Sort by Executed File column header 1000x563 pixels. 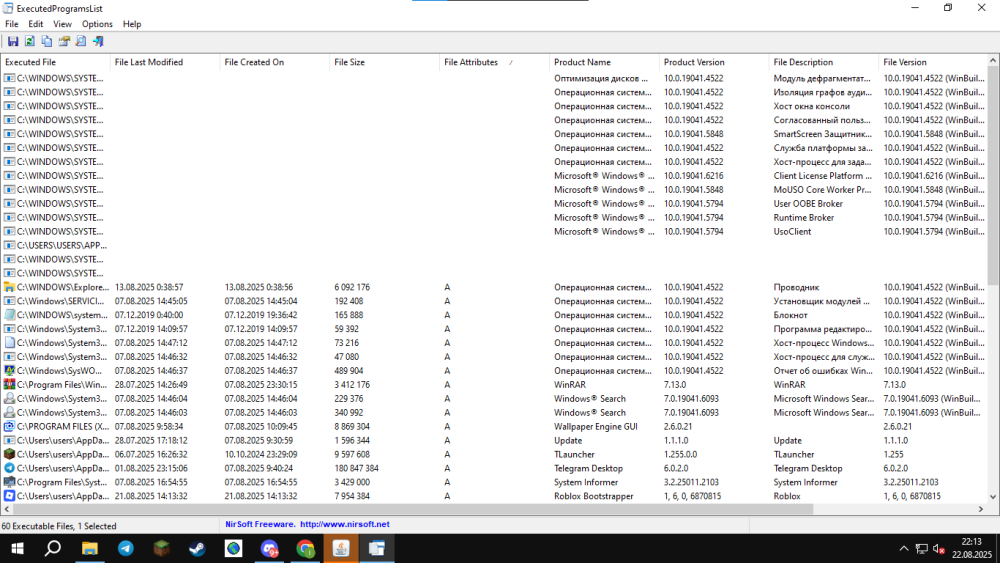click(x=55, y=62)
